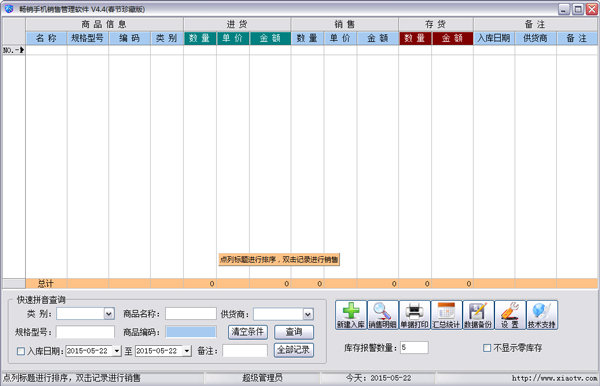Viewport: 600px width, 386px height.
Task: Expand the start date 2015-05-22 picker
Action: 117,350
